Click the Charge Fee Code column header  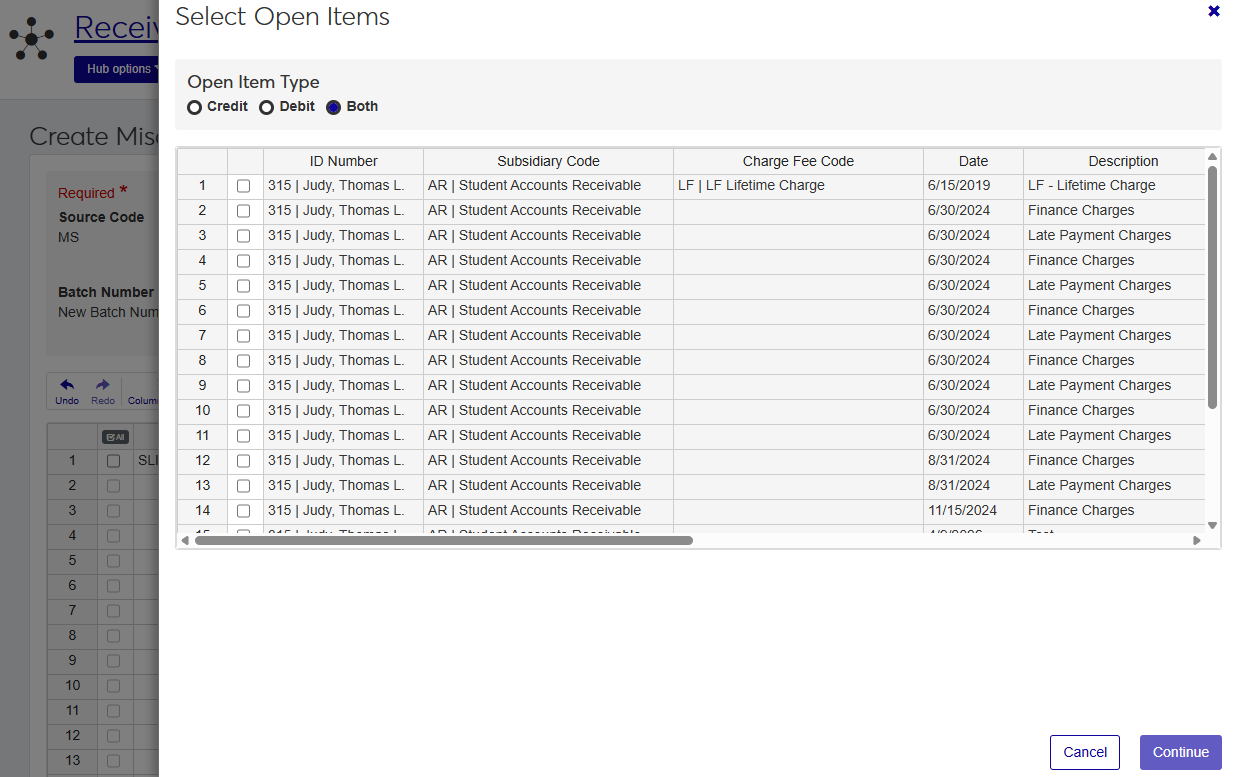click(799, 161)
